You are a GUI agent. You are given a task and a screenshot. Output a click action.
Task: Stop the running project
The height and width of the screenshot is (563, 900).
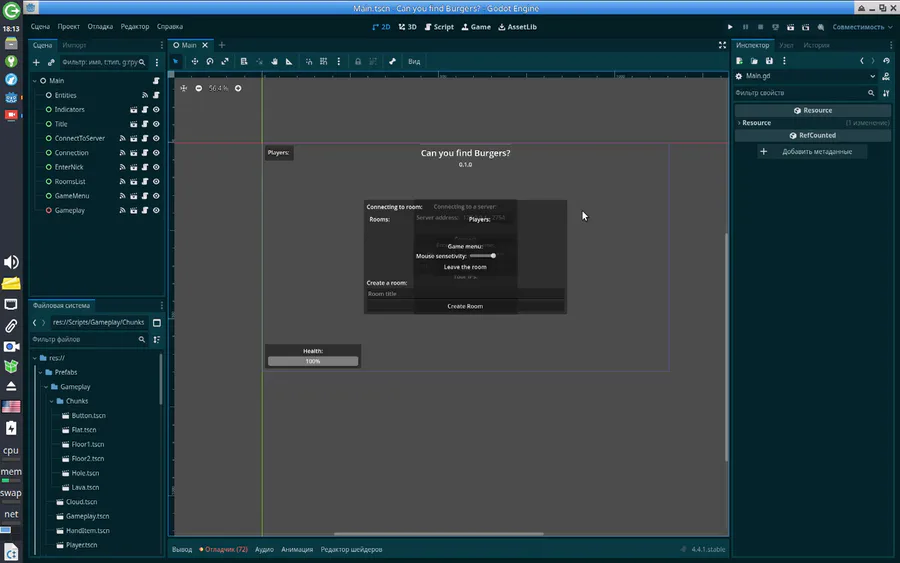click(761, 27)
